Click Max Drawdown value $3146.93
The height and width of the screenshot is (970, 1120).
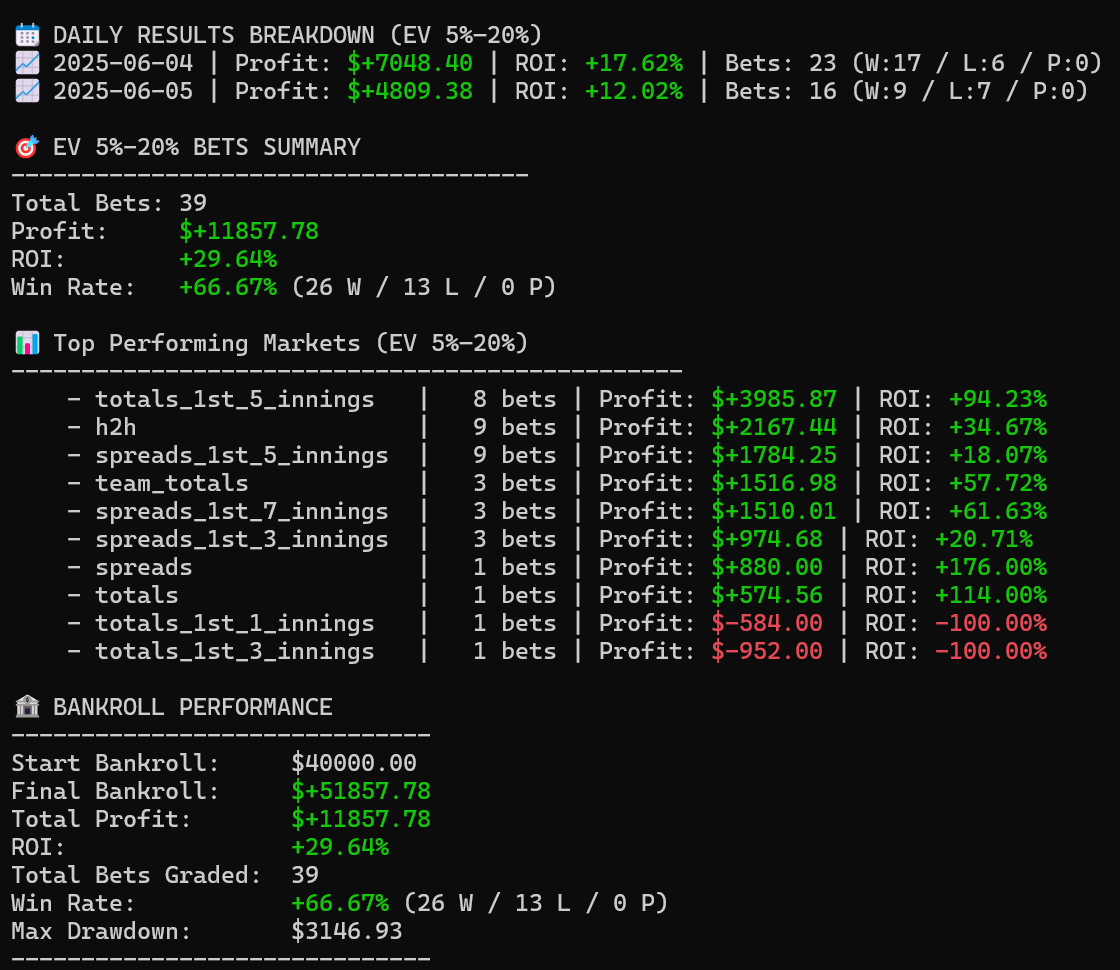(347, 931)
